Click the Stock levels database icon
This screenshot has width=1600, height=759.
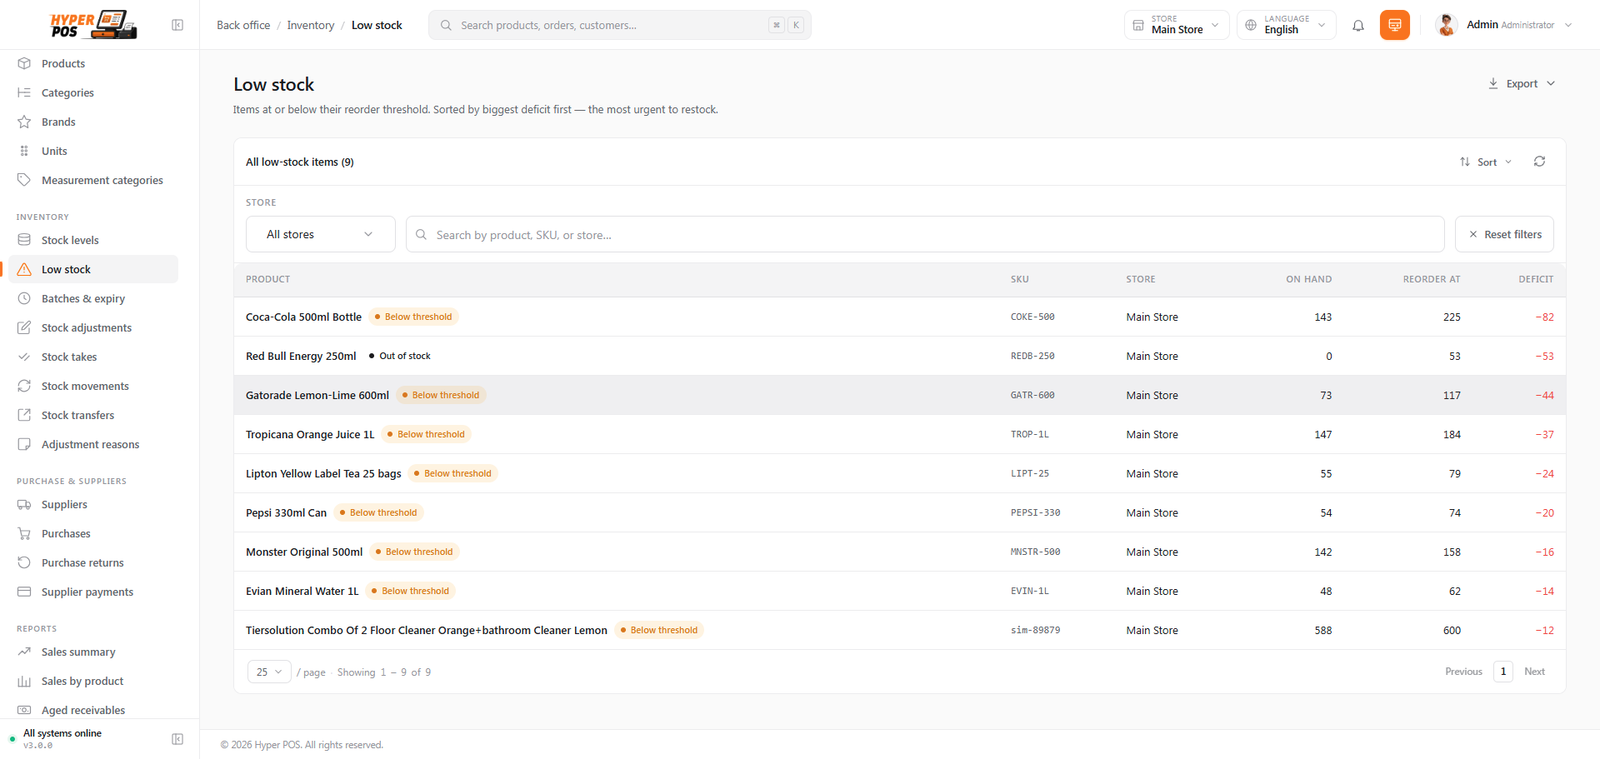(24, 240)
